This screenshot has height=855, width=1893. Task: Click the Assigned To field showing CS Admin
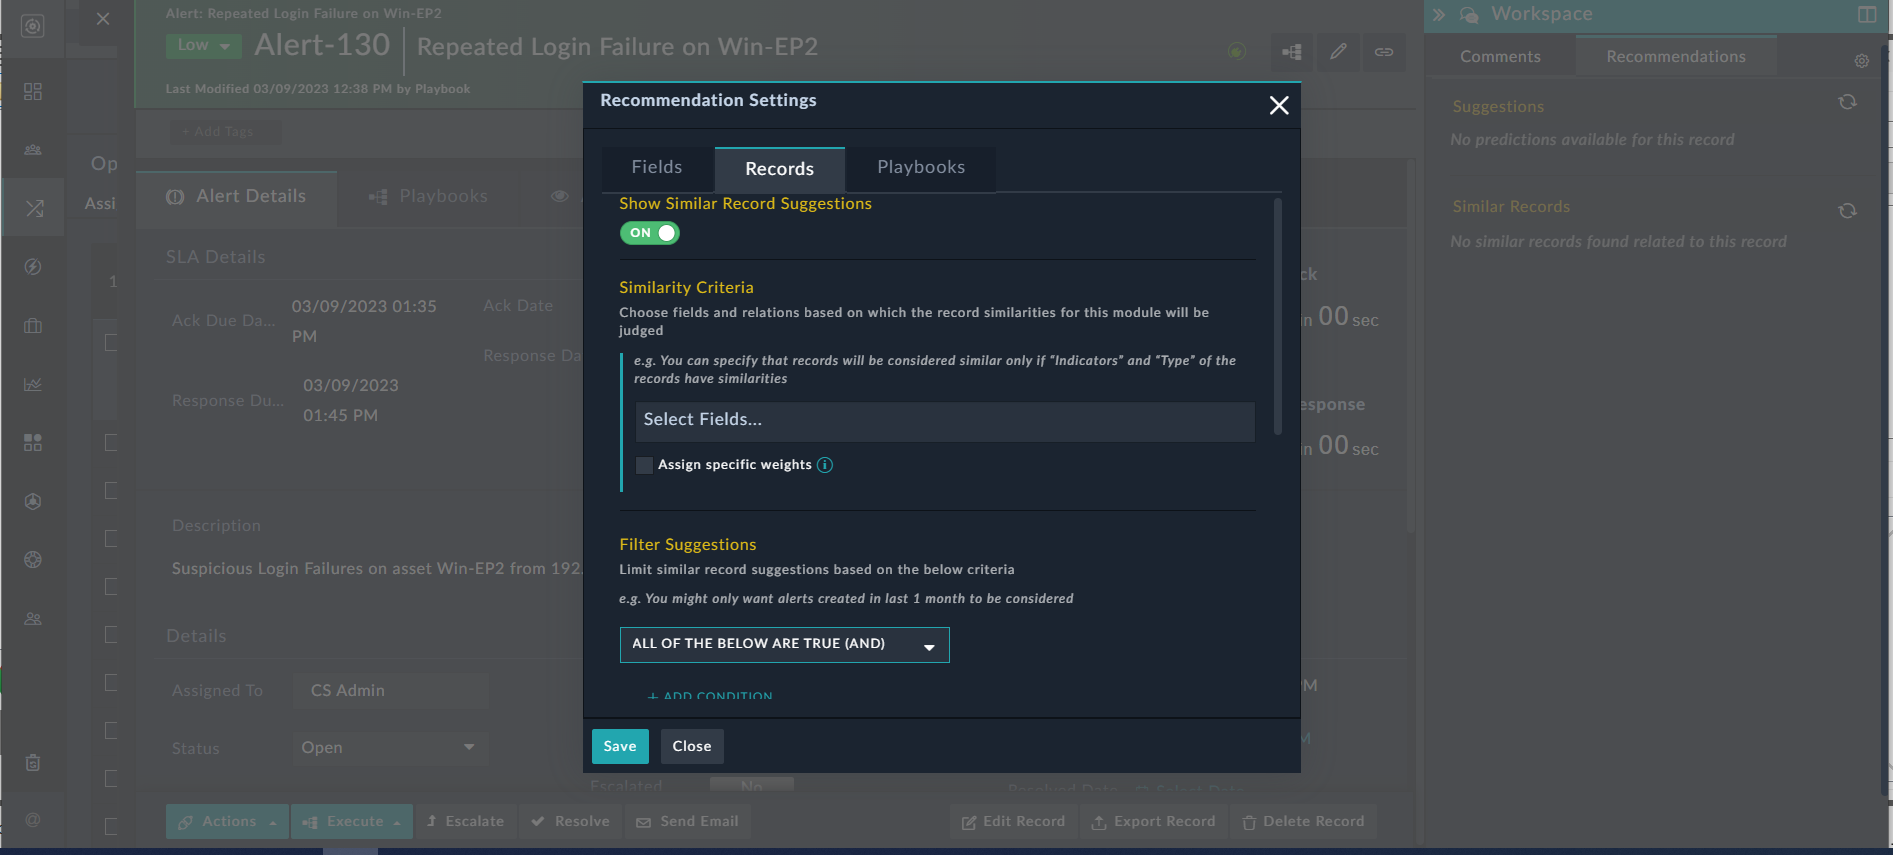[390, 691]
